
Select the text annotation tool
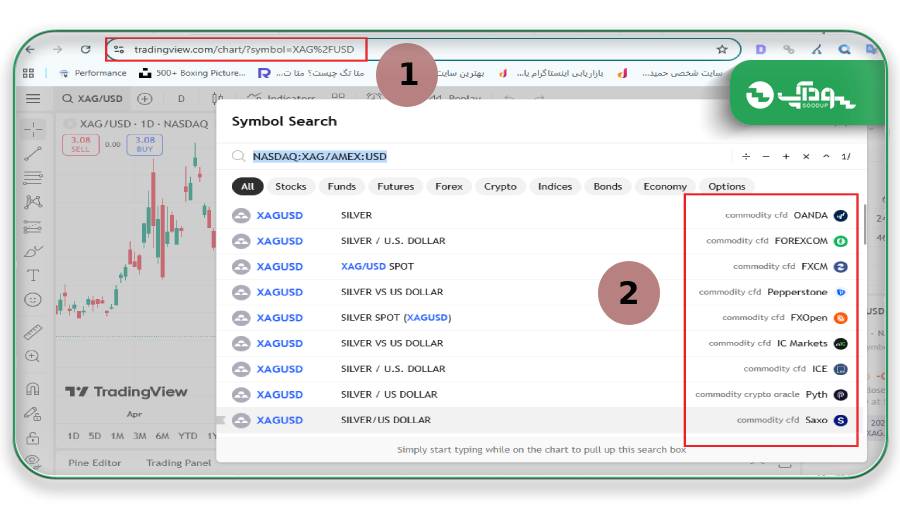pos(33,276)
